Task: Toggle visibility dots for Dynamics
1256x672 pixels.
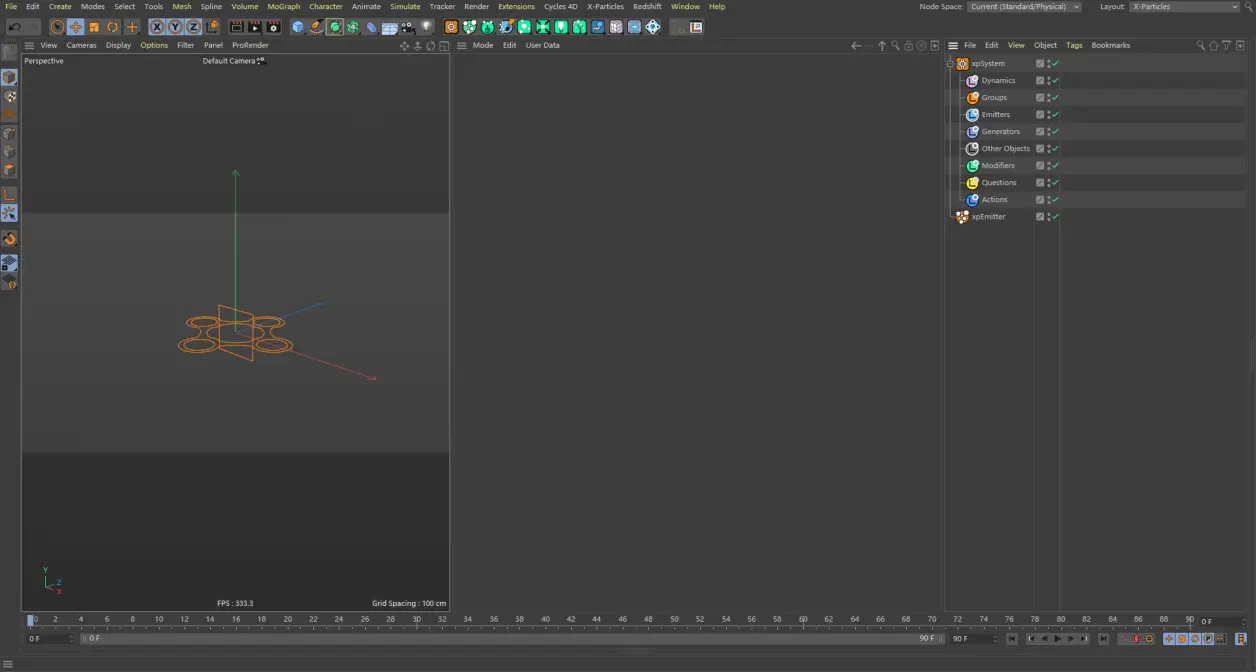Action: pyautogui.click(x=1048, y=80)
